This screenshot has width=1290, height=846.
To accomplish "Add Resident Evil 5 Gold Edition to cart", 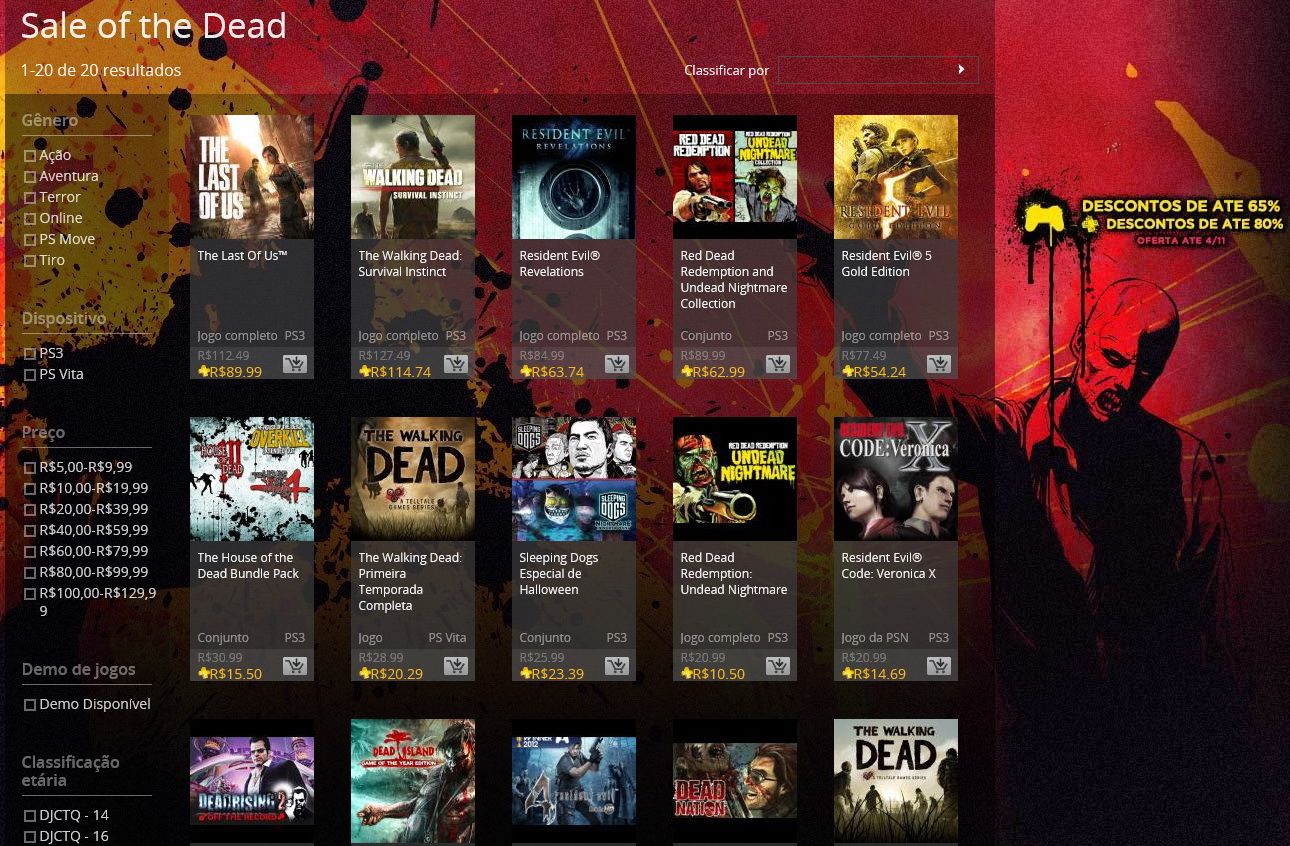I will click(939, 364).
